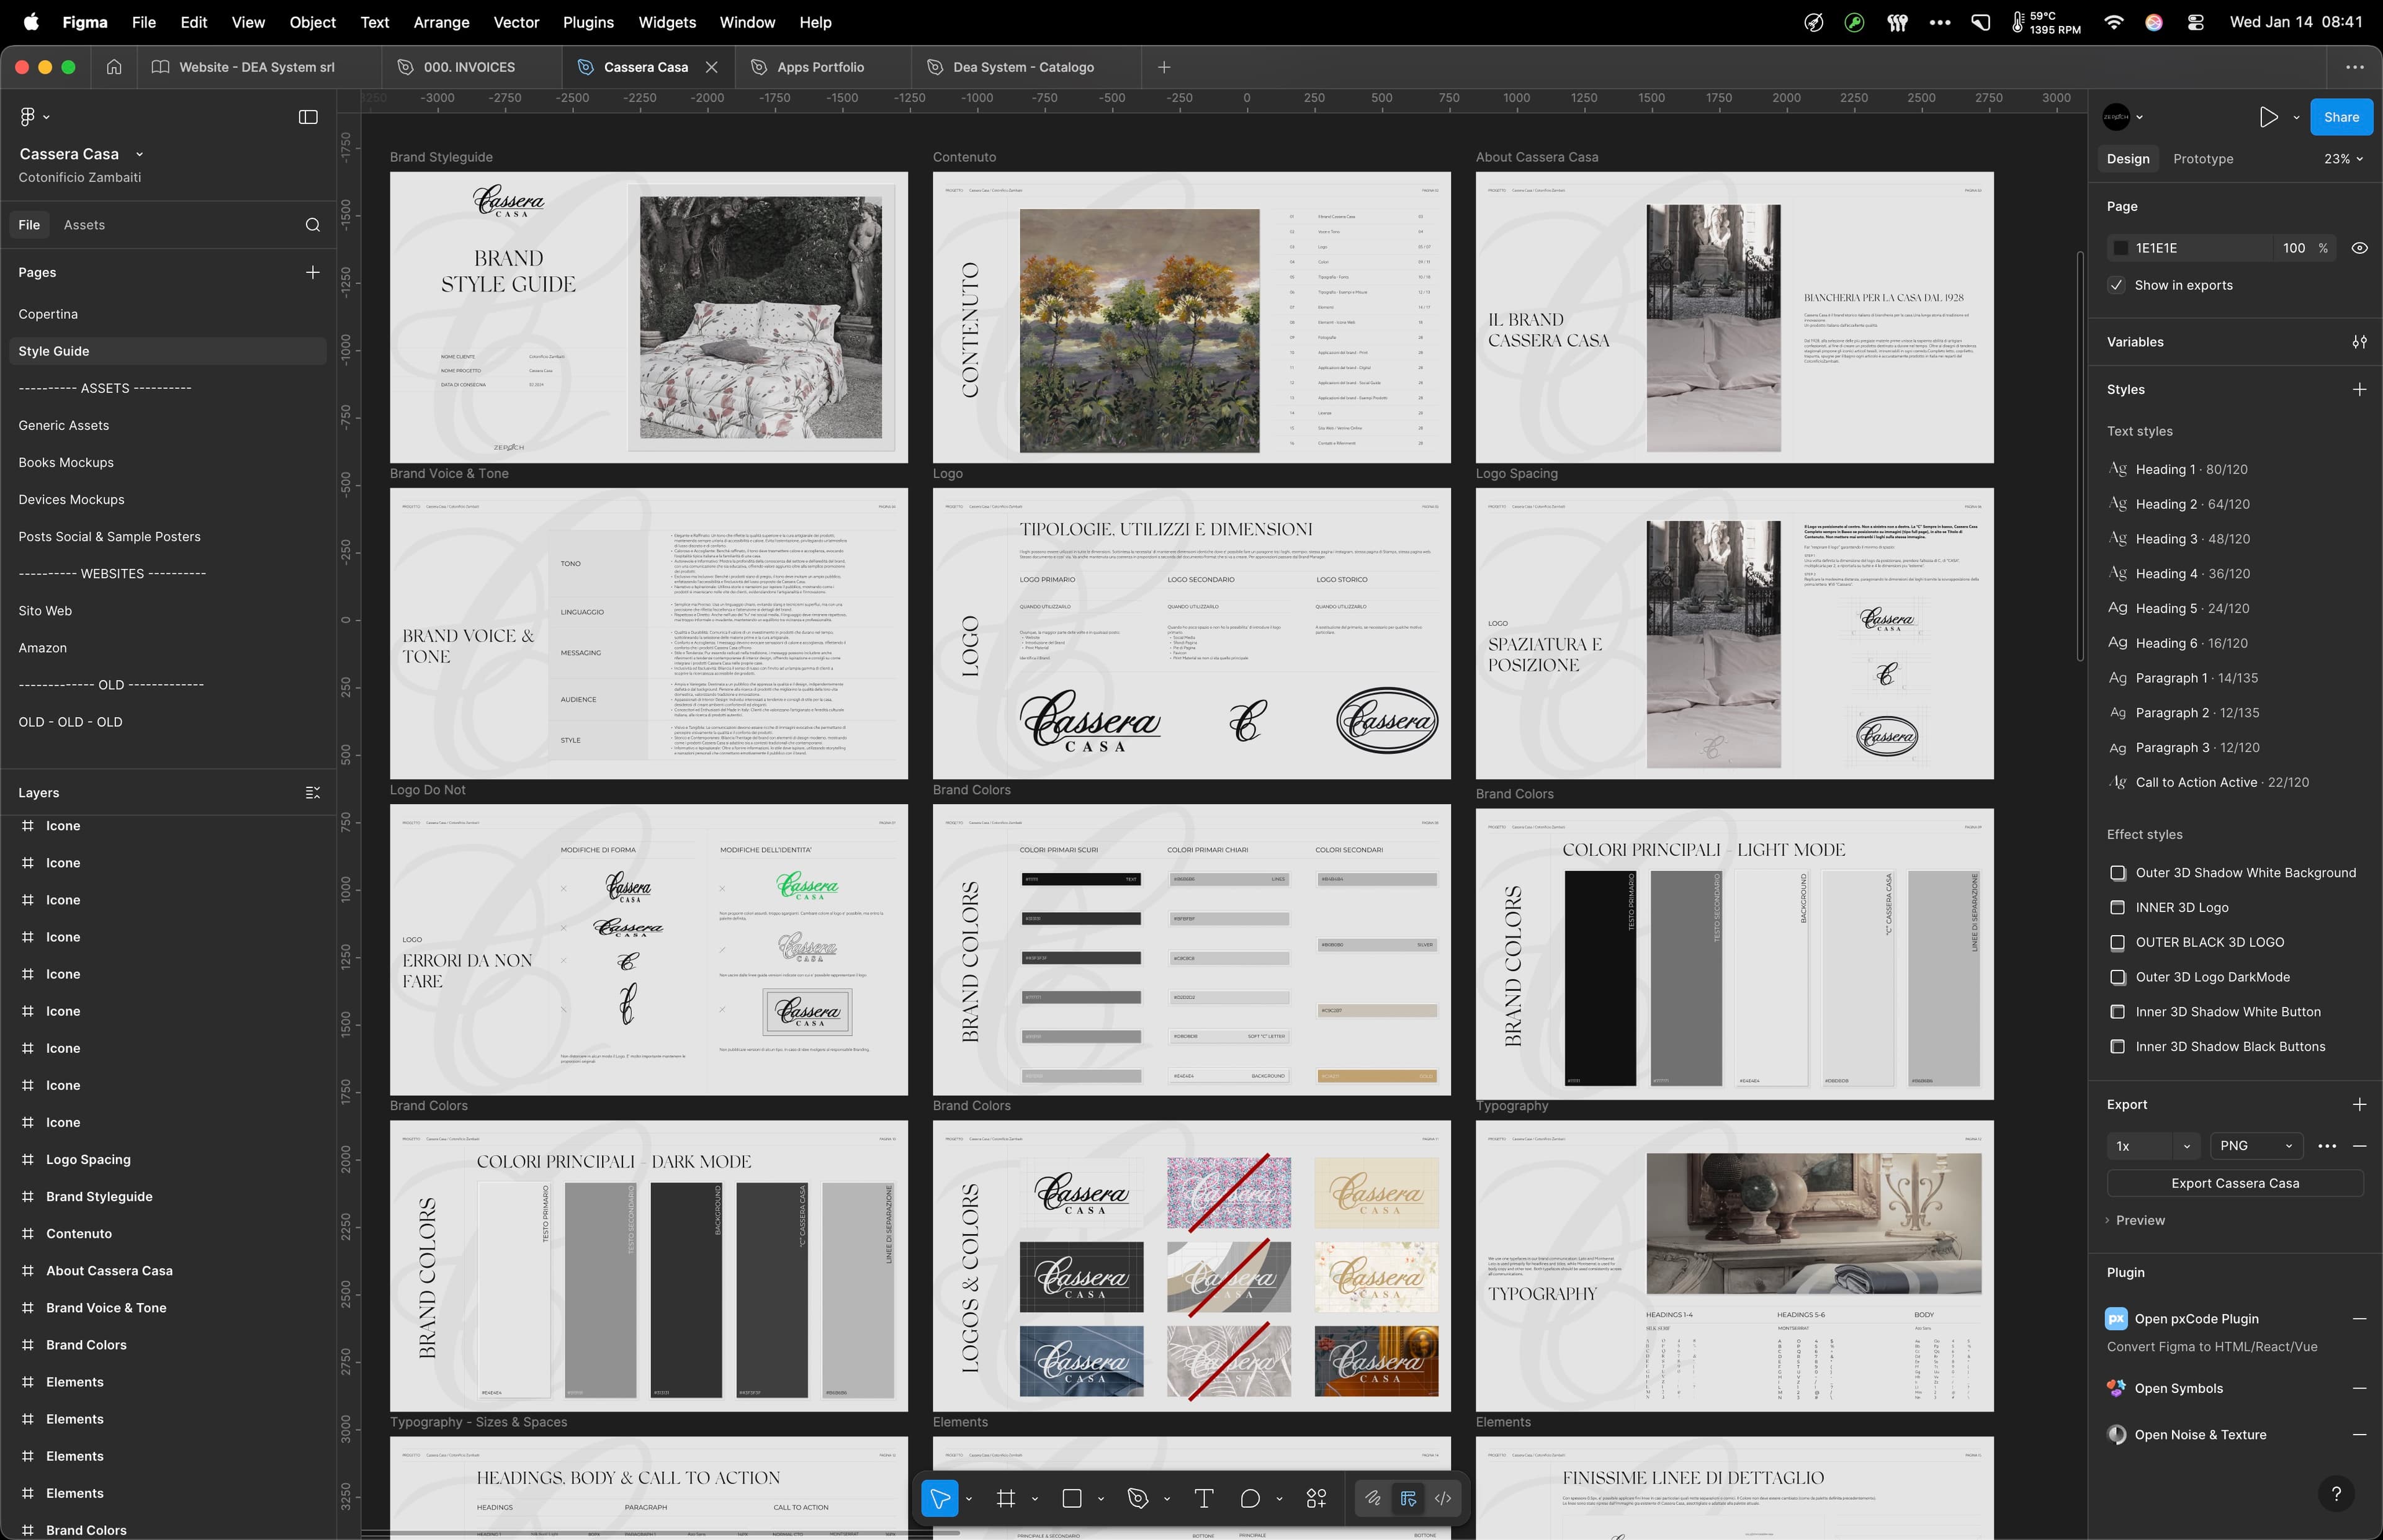The image size is (2383, 1540).
Task: Add a new page
Action: 312,272
